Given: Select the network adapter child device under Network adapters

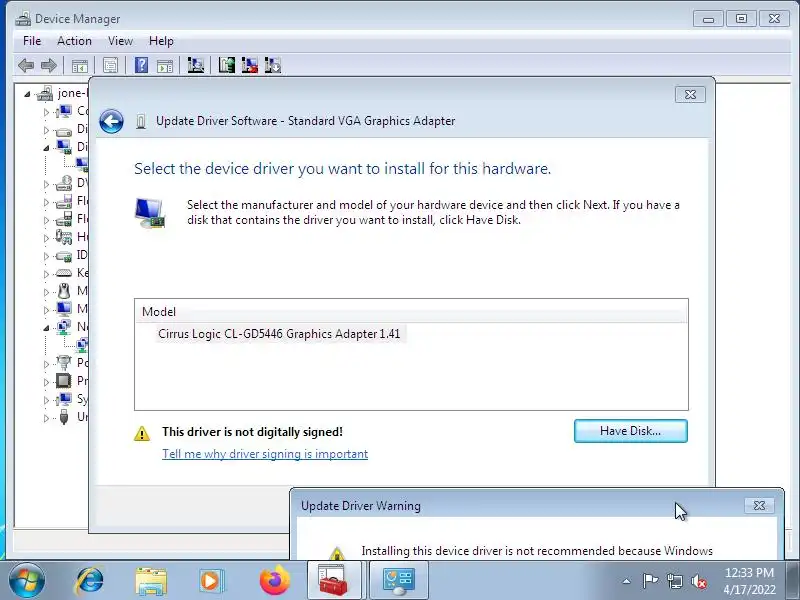Looking at the screenshot, I should point(82,345).
